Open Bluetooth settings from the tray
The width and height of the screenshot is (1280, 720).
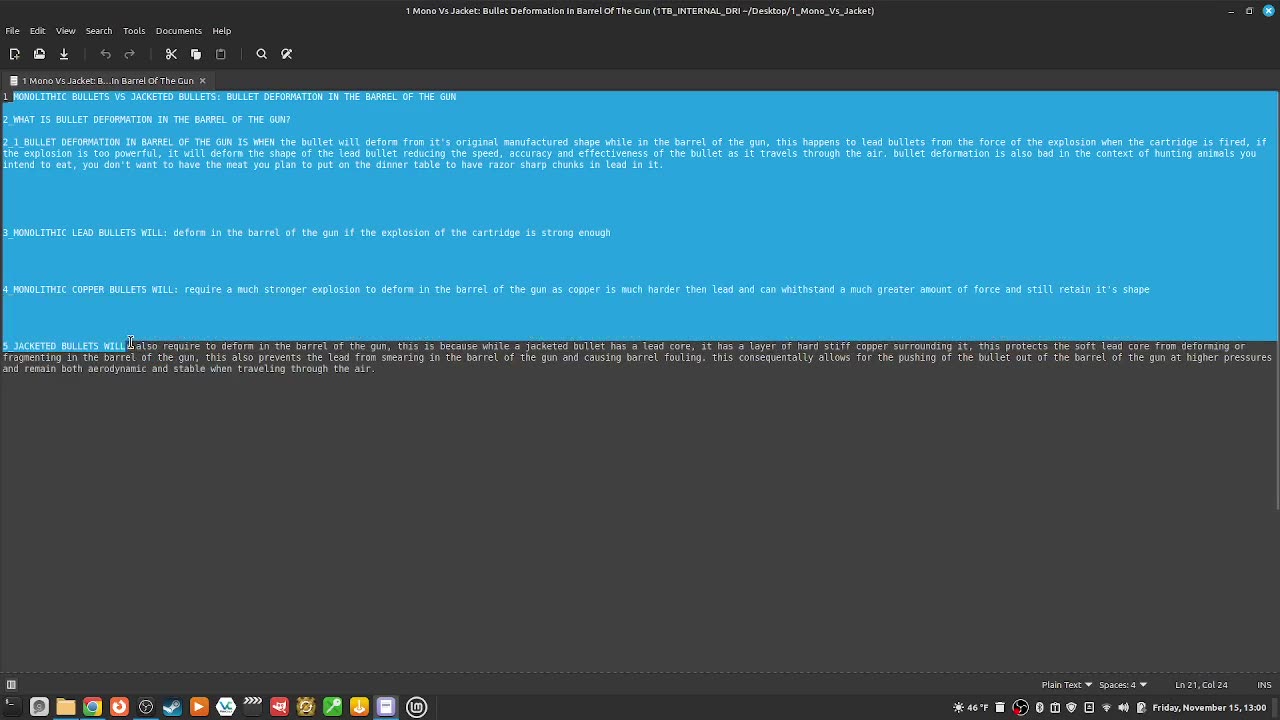[1039, 707]
